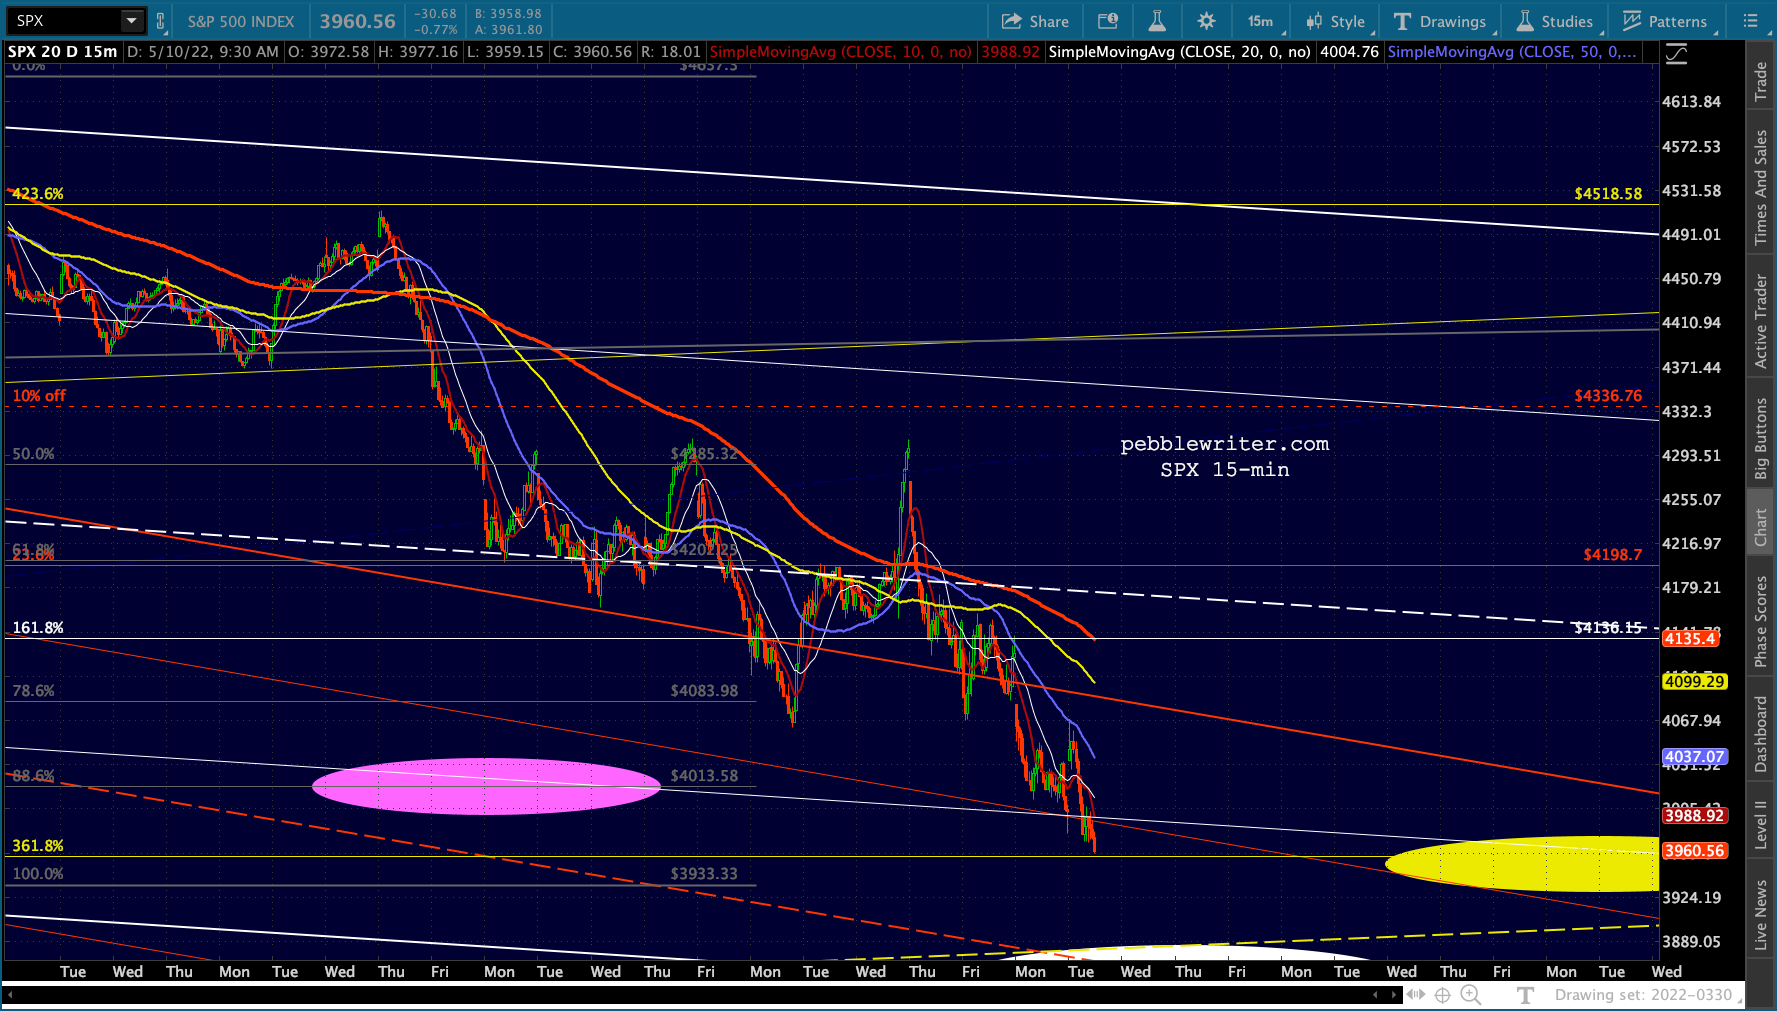Open the Dashboard side tab
Screen dimensions: 1777x1011
pos(1761,734)
